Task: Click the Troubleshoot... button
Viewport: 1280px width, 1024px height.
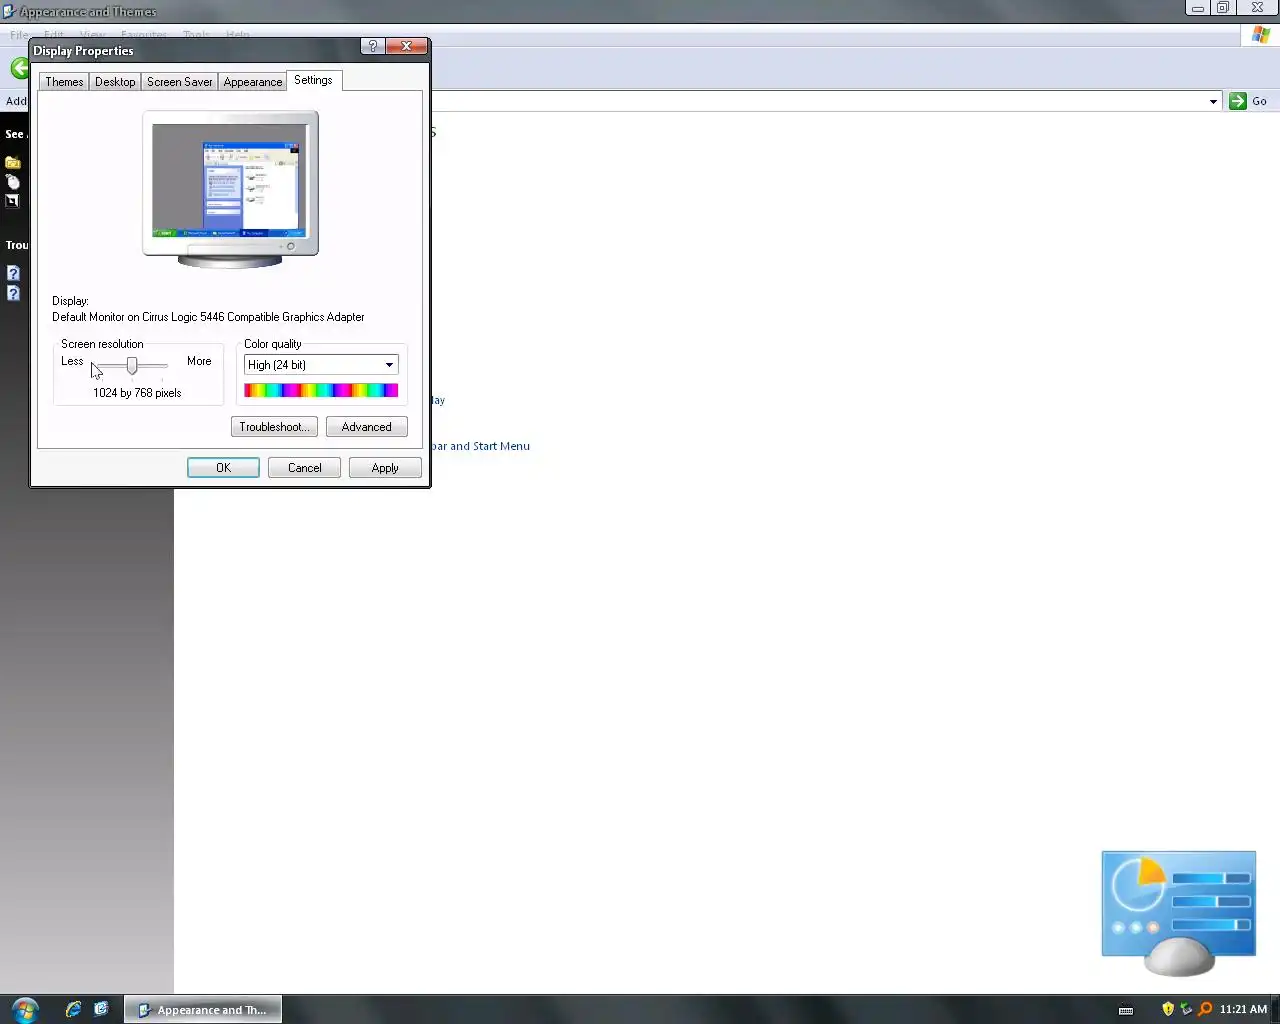Action: (x=274, y=427)
